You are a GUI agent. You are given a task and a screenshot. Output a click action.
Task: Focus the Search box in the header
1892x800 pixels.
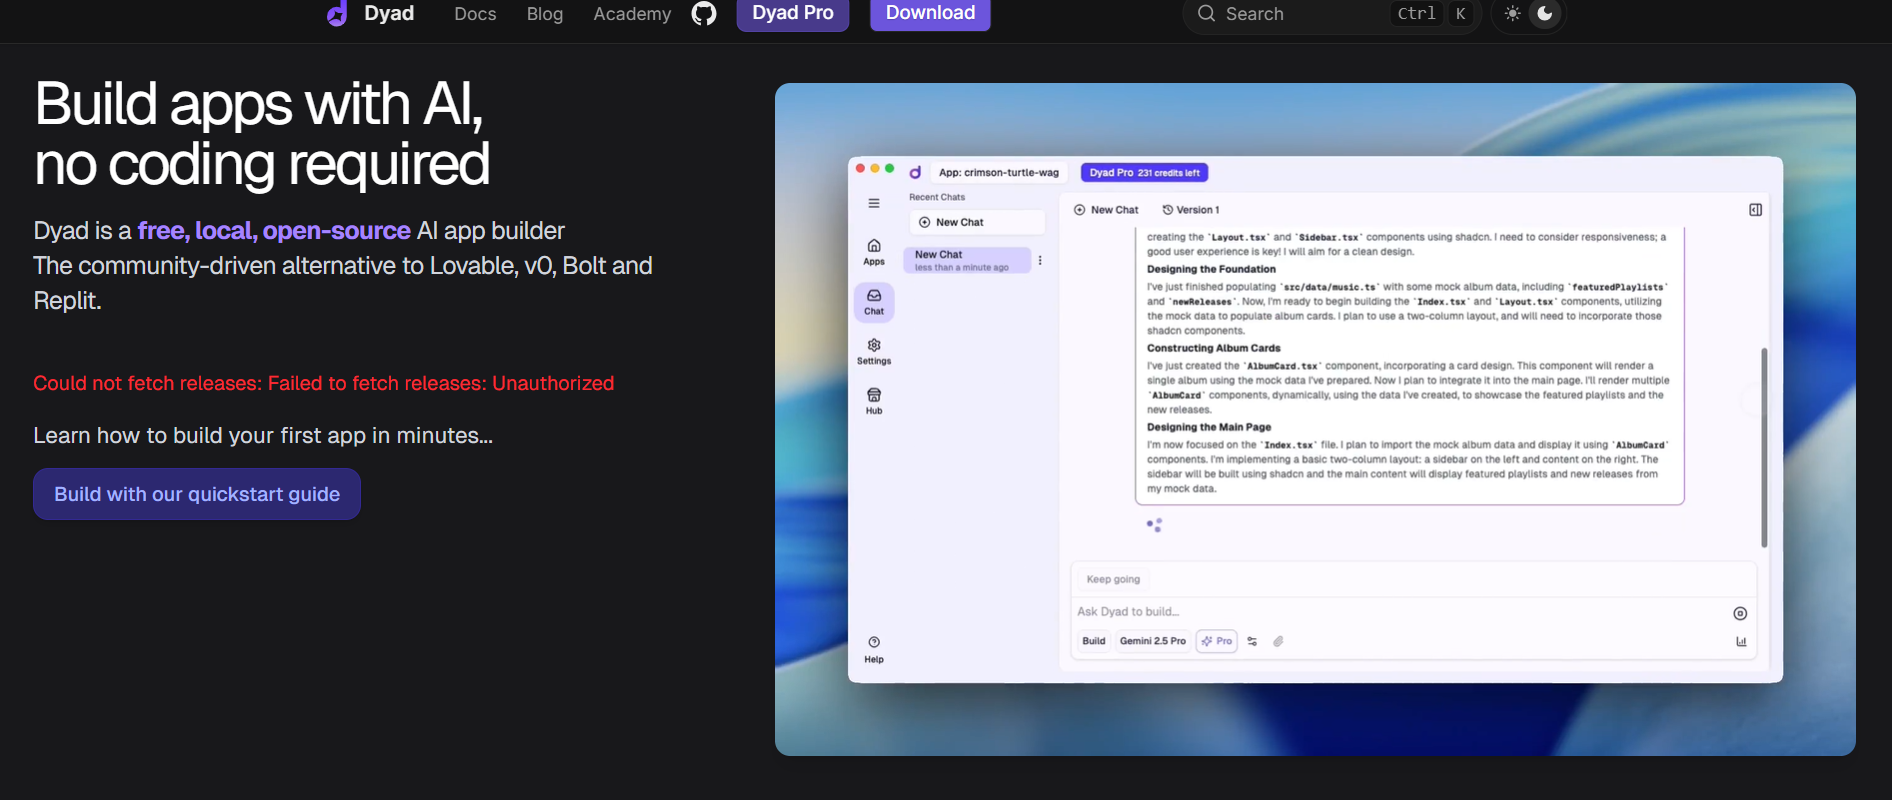[x=1332, y=14]
